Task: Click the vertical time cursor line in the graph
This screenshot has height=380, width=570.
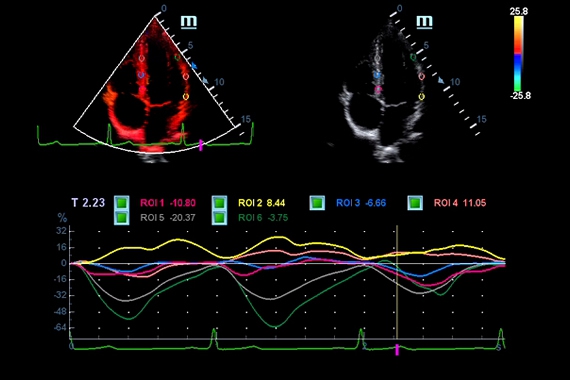Action: 397,282
